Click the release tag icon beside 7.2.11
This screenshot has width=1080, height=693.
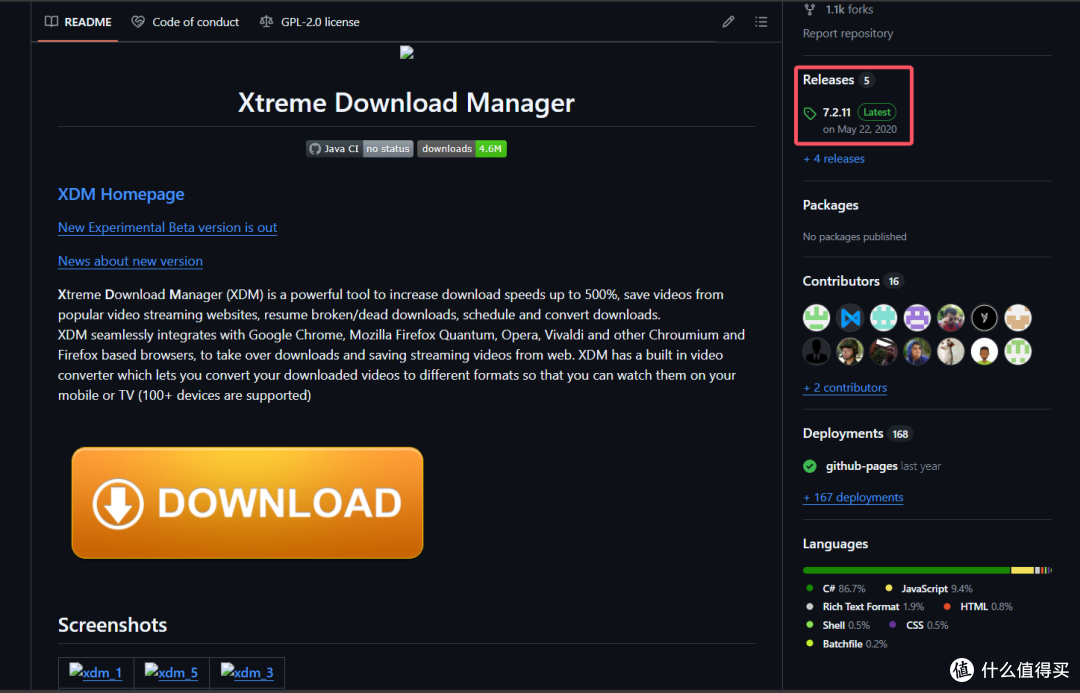pyautogui.click(x=810, y=114)
